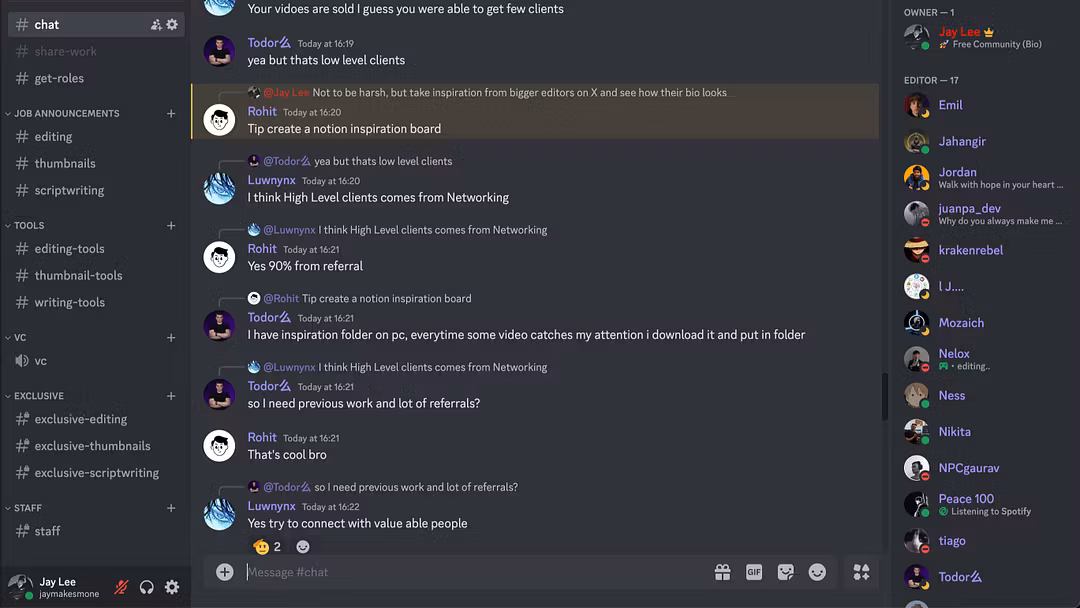Collapse the TOOLS category
Viewport: 1080px width, 608px height.
pyautogui.click(x=29, y=225)
